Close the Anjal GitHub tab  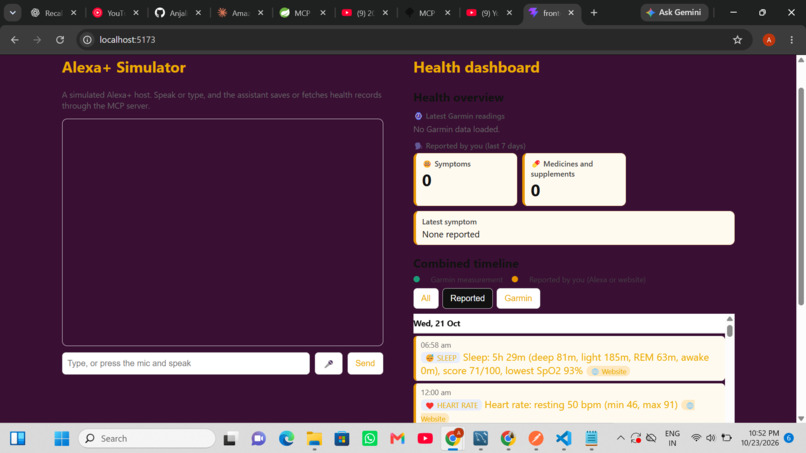[x=198, y=13]
